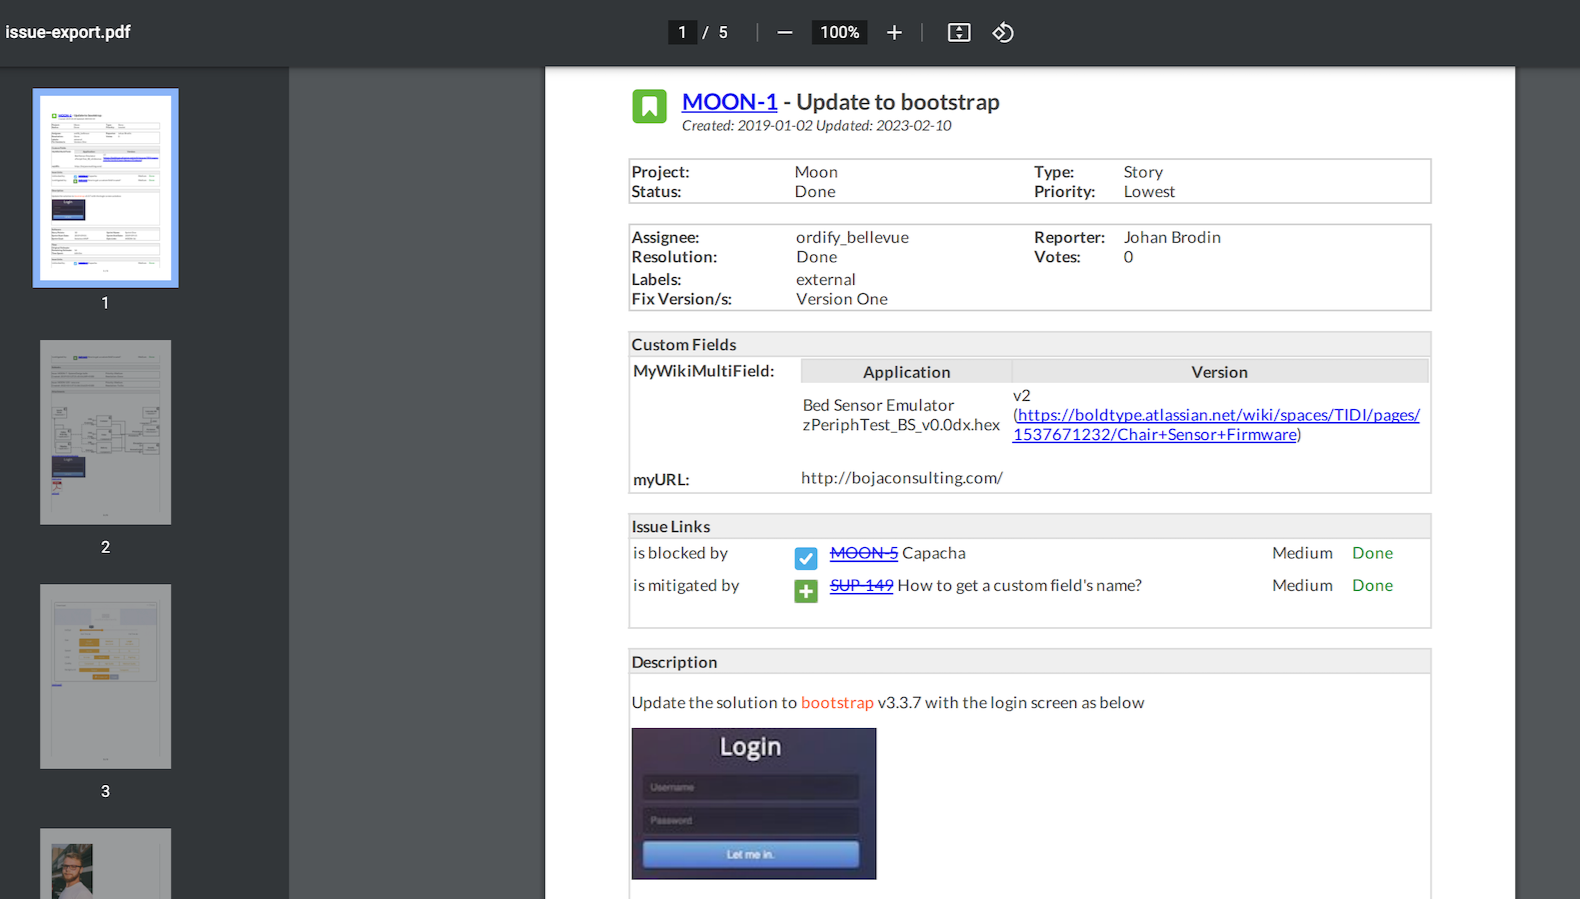Screen dimensions: 1580x899
Task: Click the zoom in plus button
Action: pos(894,33)
